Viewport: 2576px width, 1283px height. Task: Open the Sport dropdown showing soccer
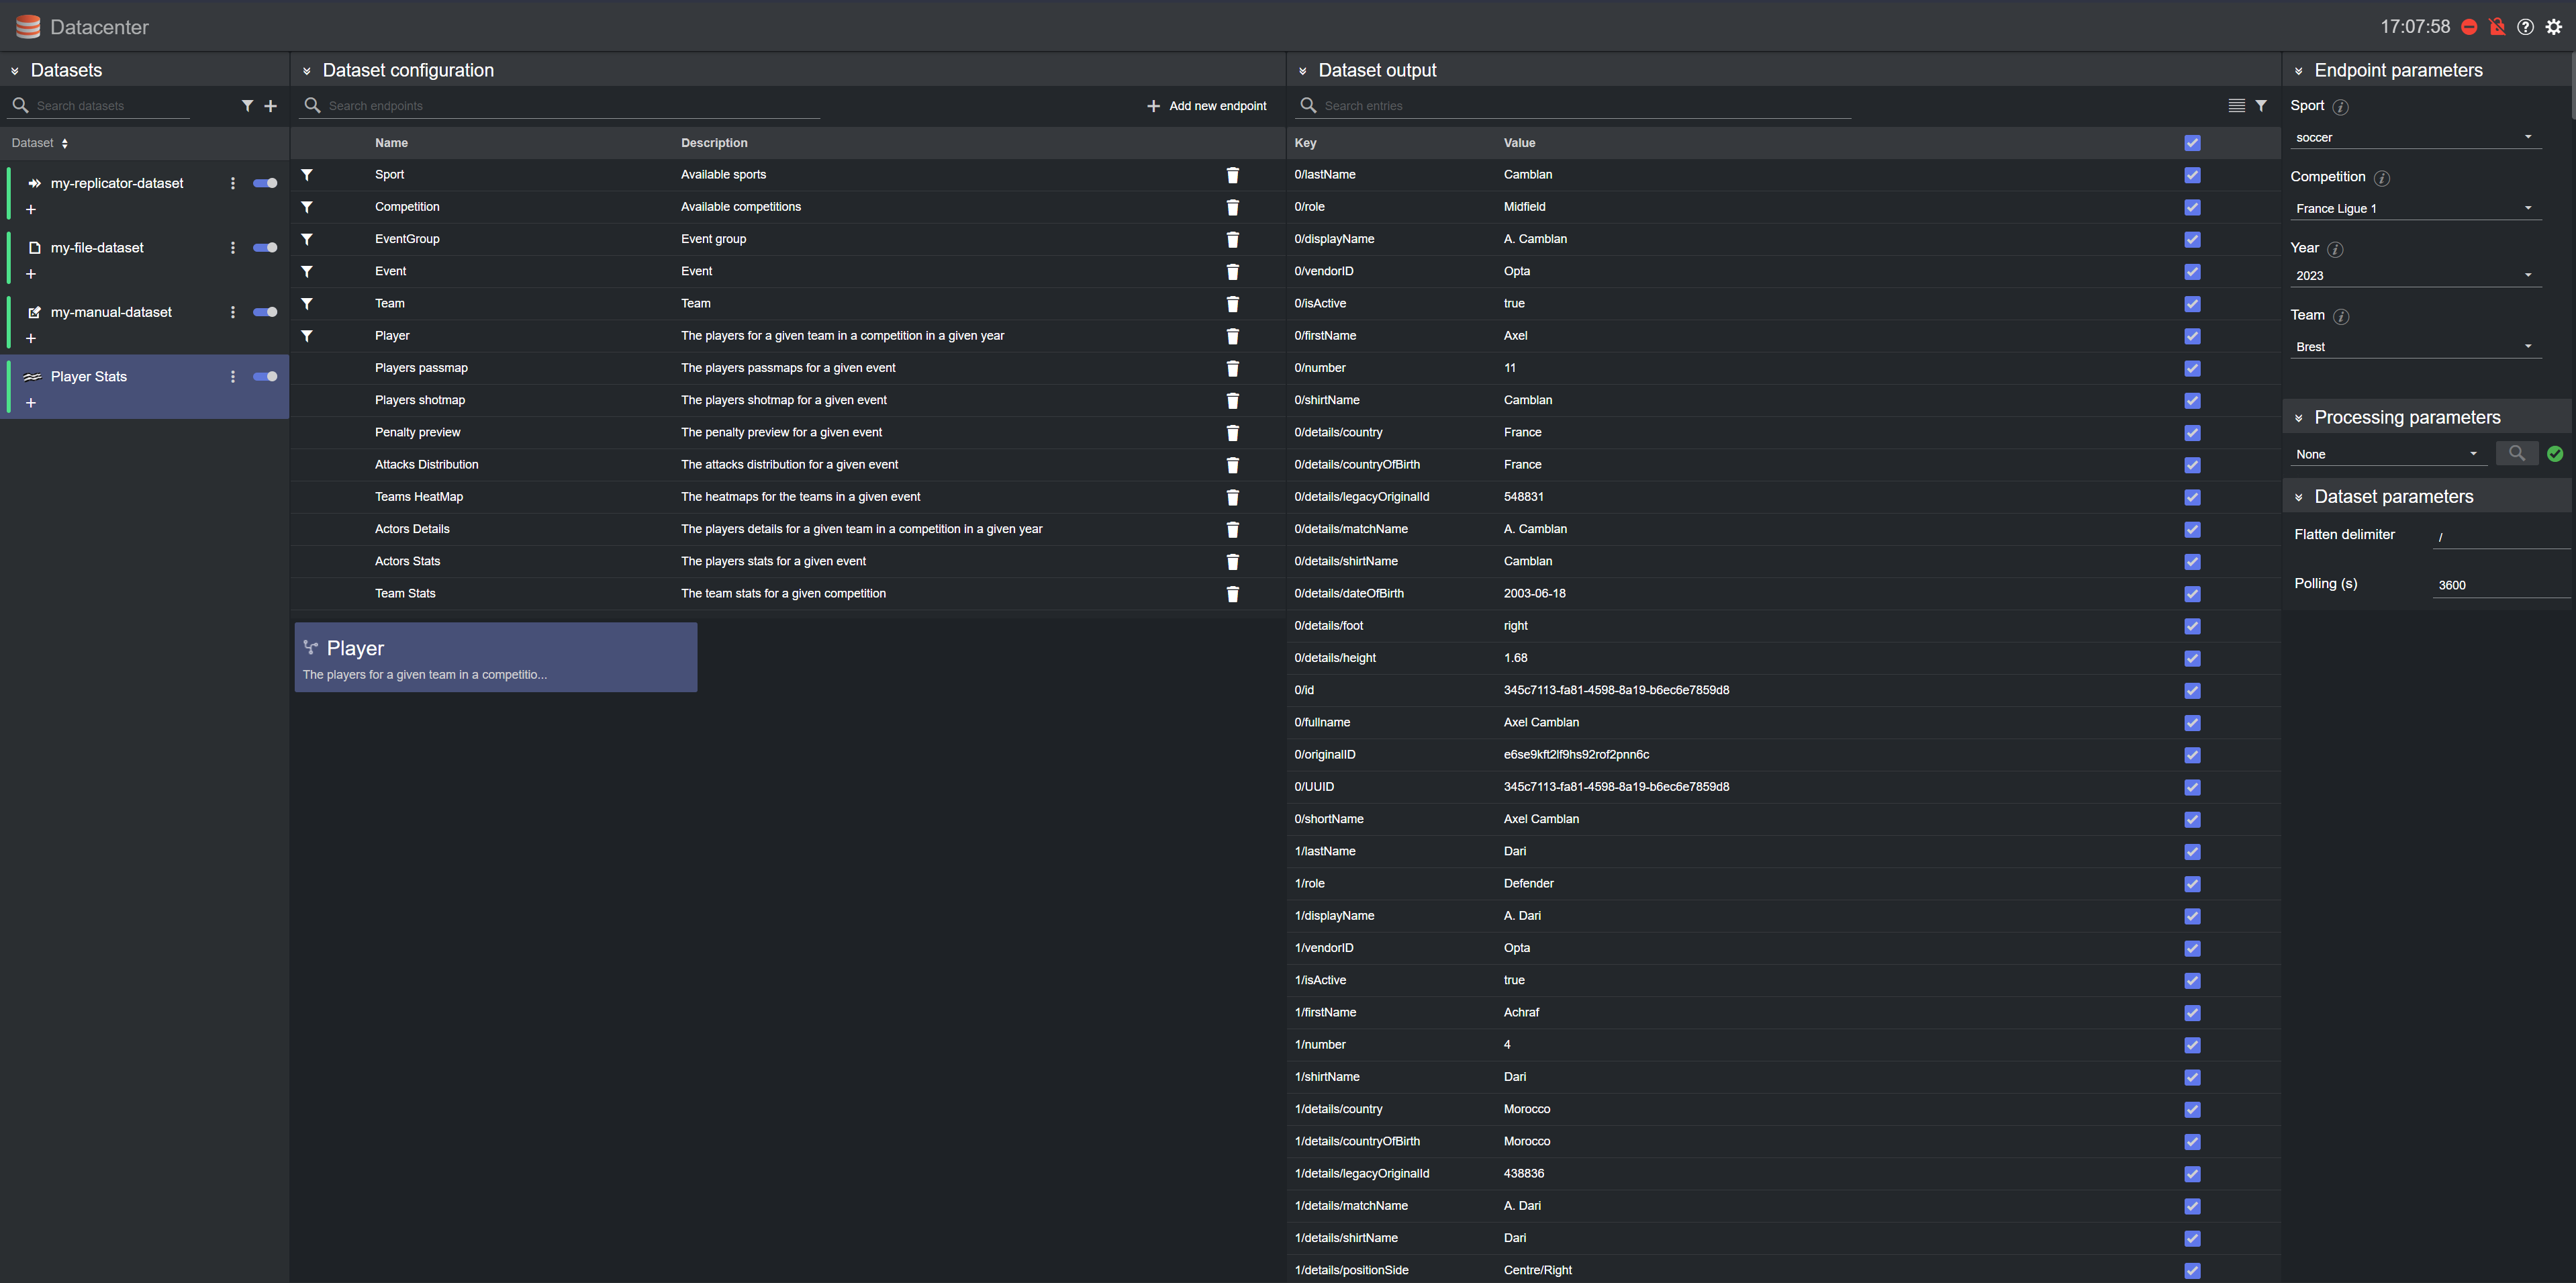(x=2415, y=137)
